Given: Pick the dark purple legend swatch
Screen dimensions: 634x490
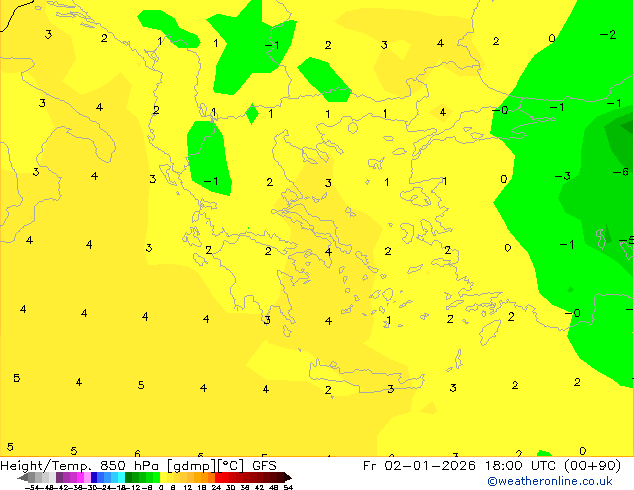Looking at the screenshot, I should [59, 477].
